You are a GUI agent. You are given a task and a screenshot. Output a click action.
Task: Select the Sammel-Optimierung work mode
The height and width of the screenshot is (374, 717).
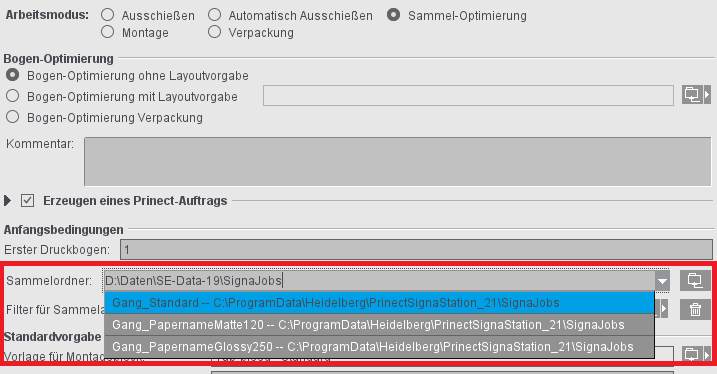pyautogui.click(x=393, y=15)
